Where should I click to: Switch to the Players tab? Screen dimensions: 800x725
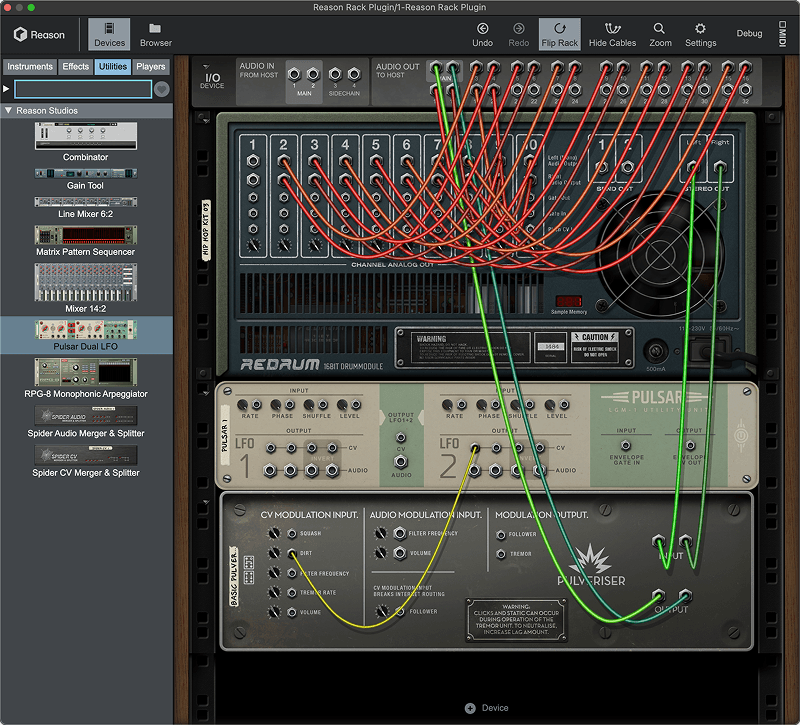tap(151, 66)
